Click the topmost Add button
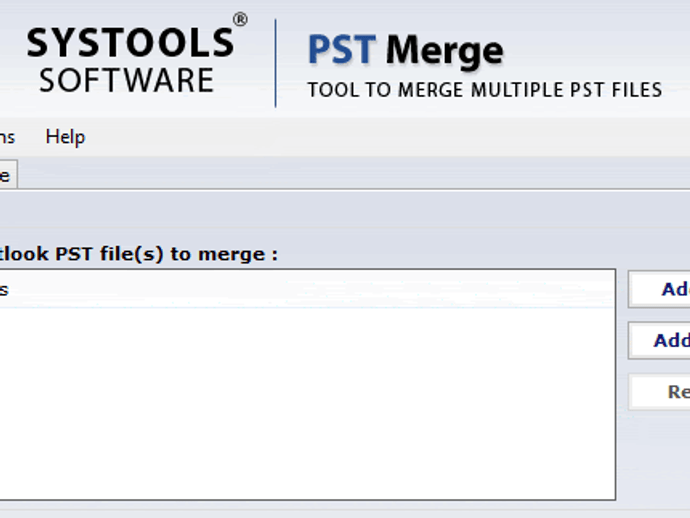This screenshot has height=518, width=690. [x=659, y=289]
